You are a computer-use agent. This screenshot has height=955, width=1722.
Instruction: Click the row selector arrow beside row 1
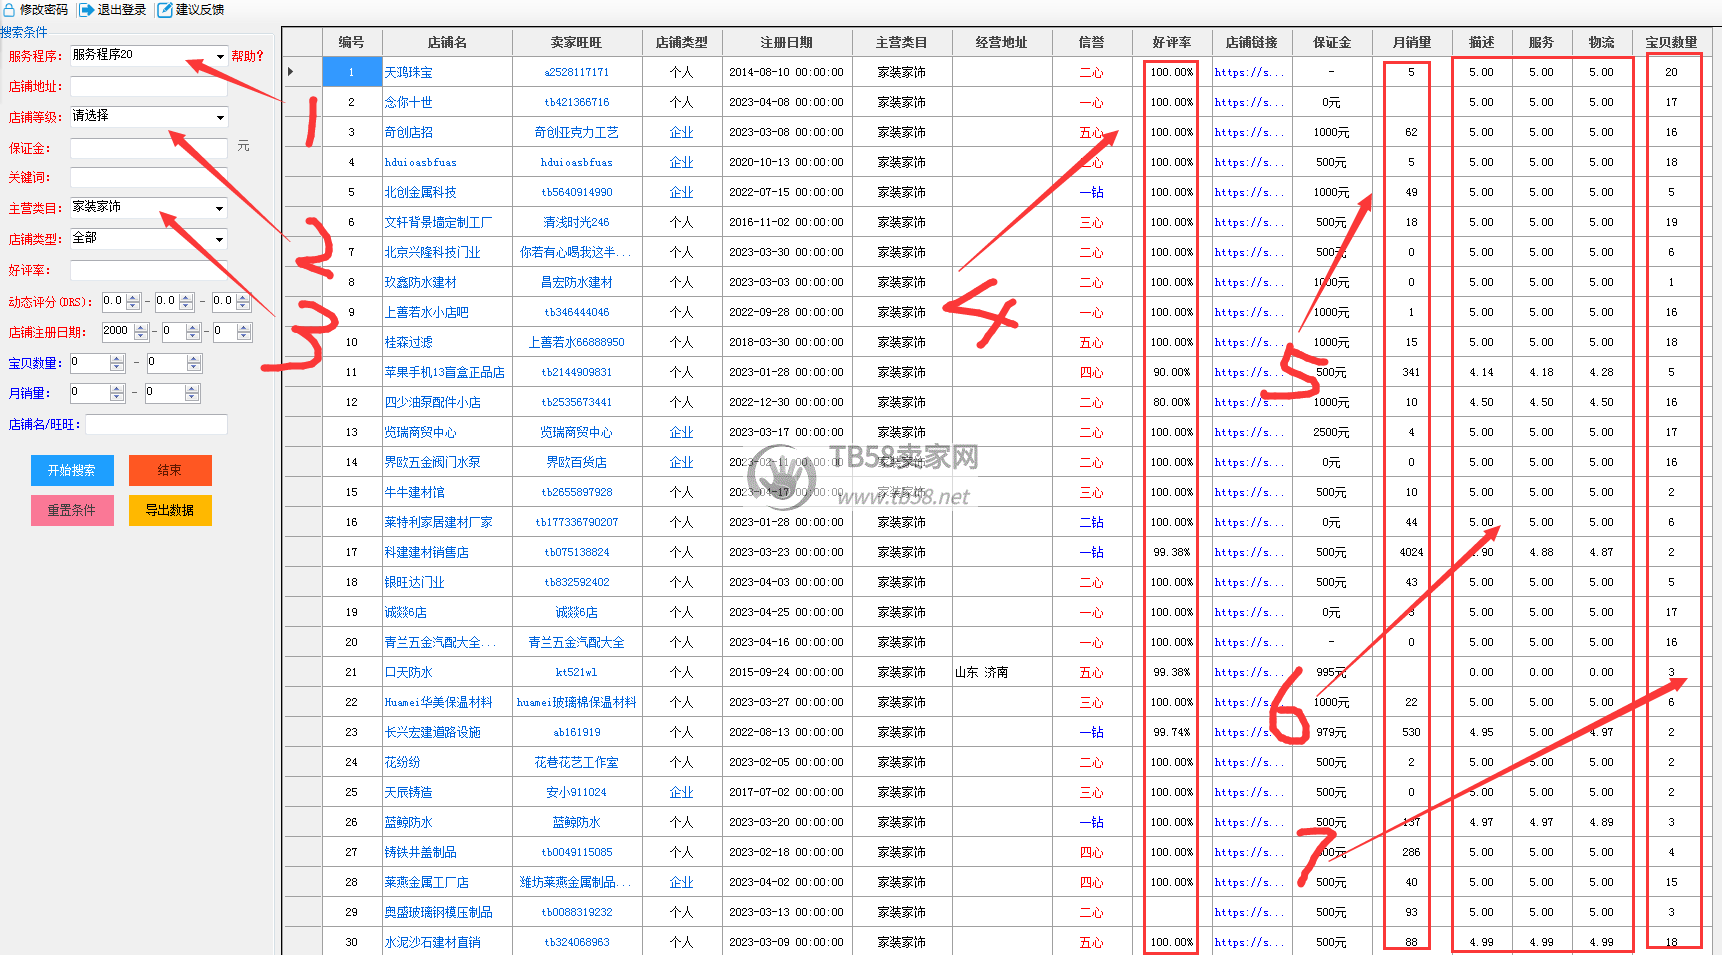(291, 72)
